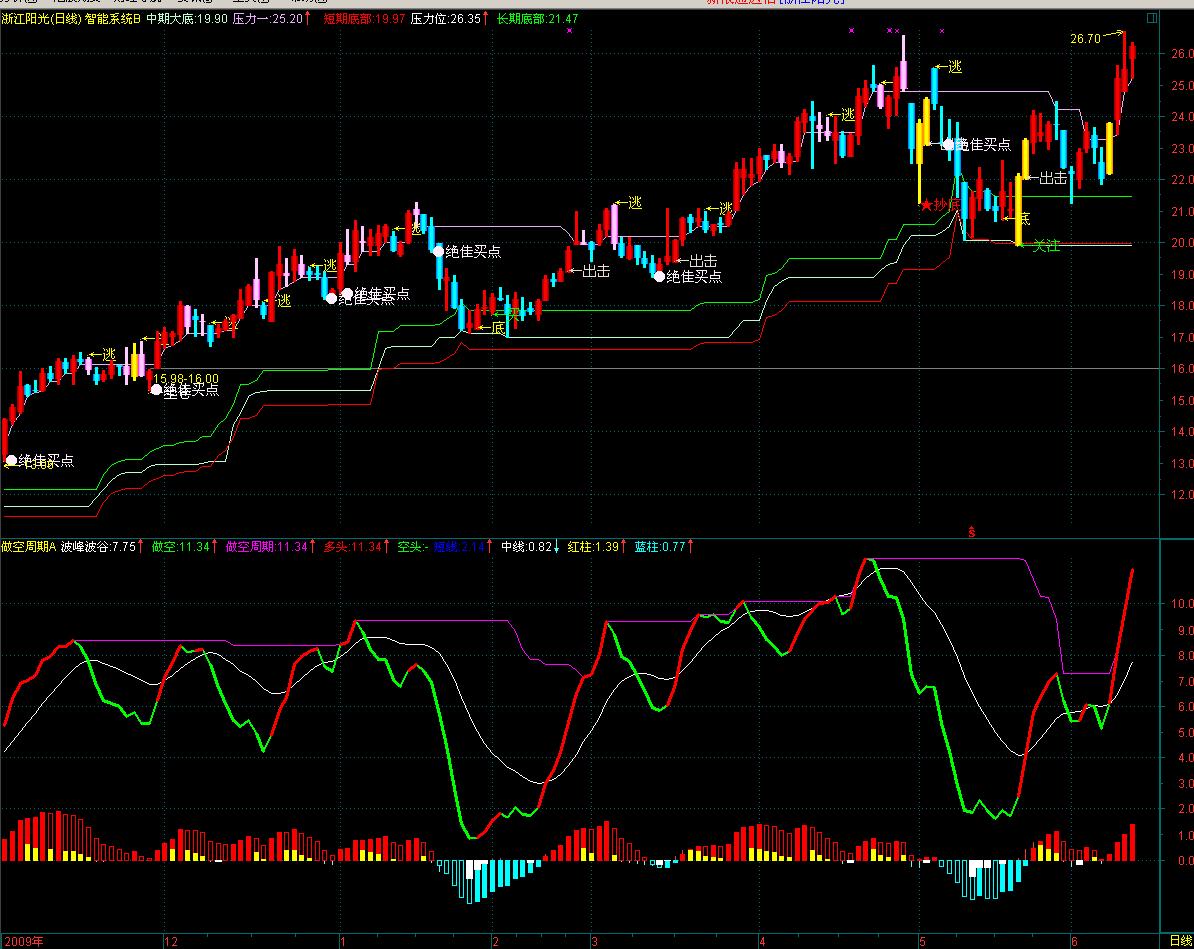Click the 26.70 high price label
Screen dimensions: 1194x949
pos(1085,39)
